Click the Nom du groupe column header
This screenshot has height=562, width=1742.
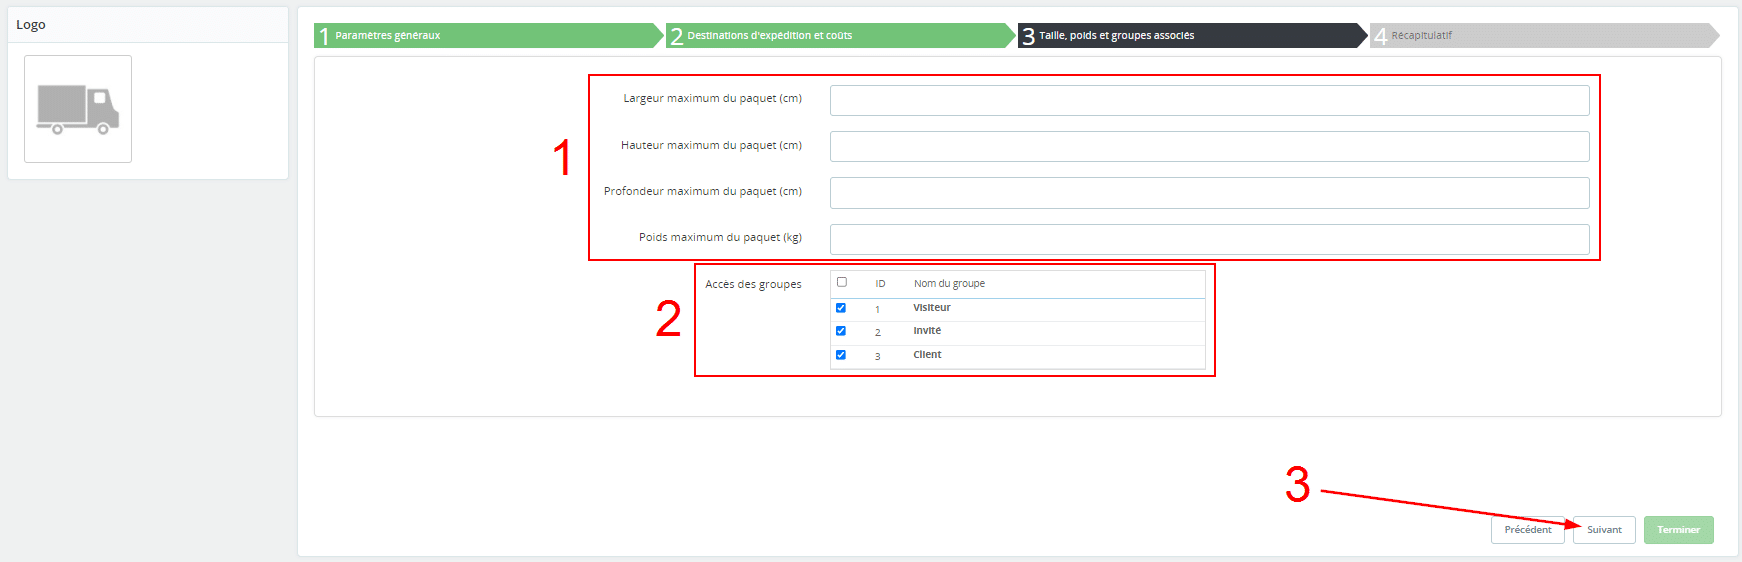pyautogui.click(x=949, y=284)
